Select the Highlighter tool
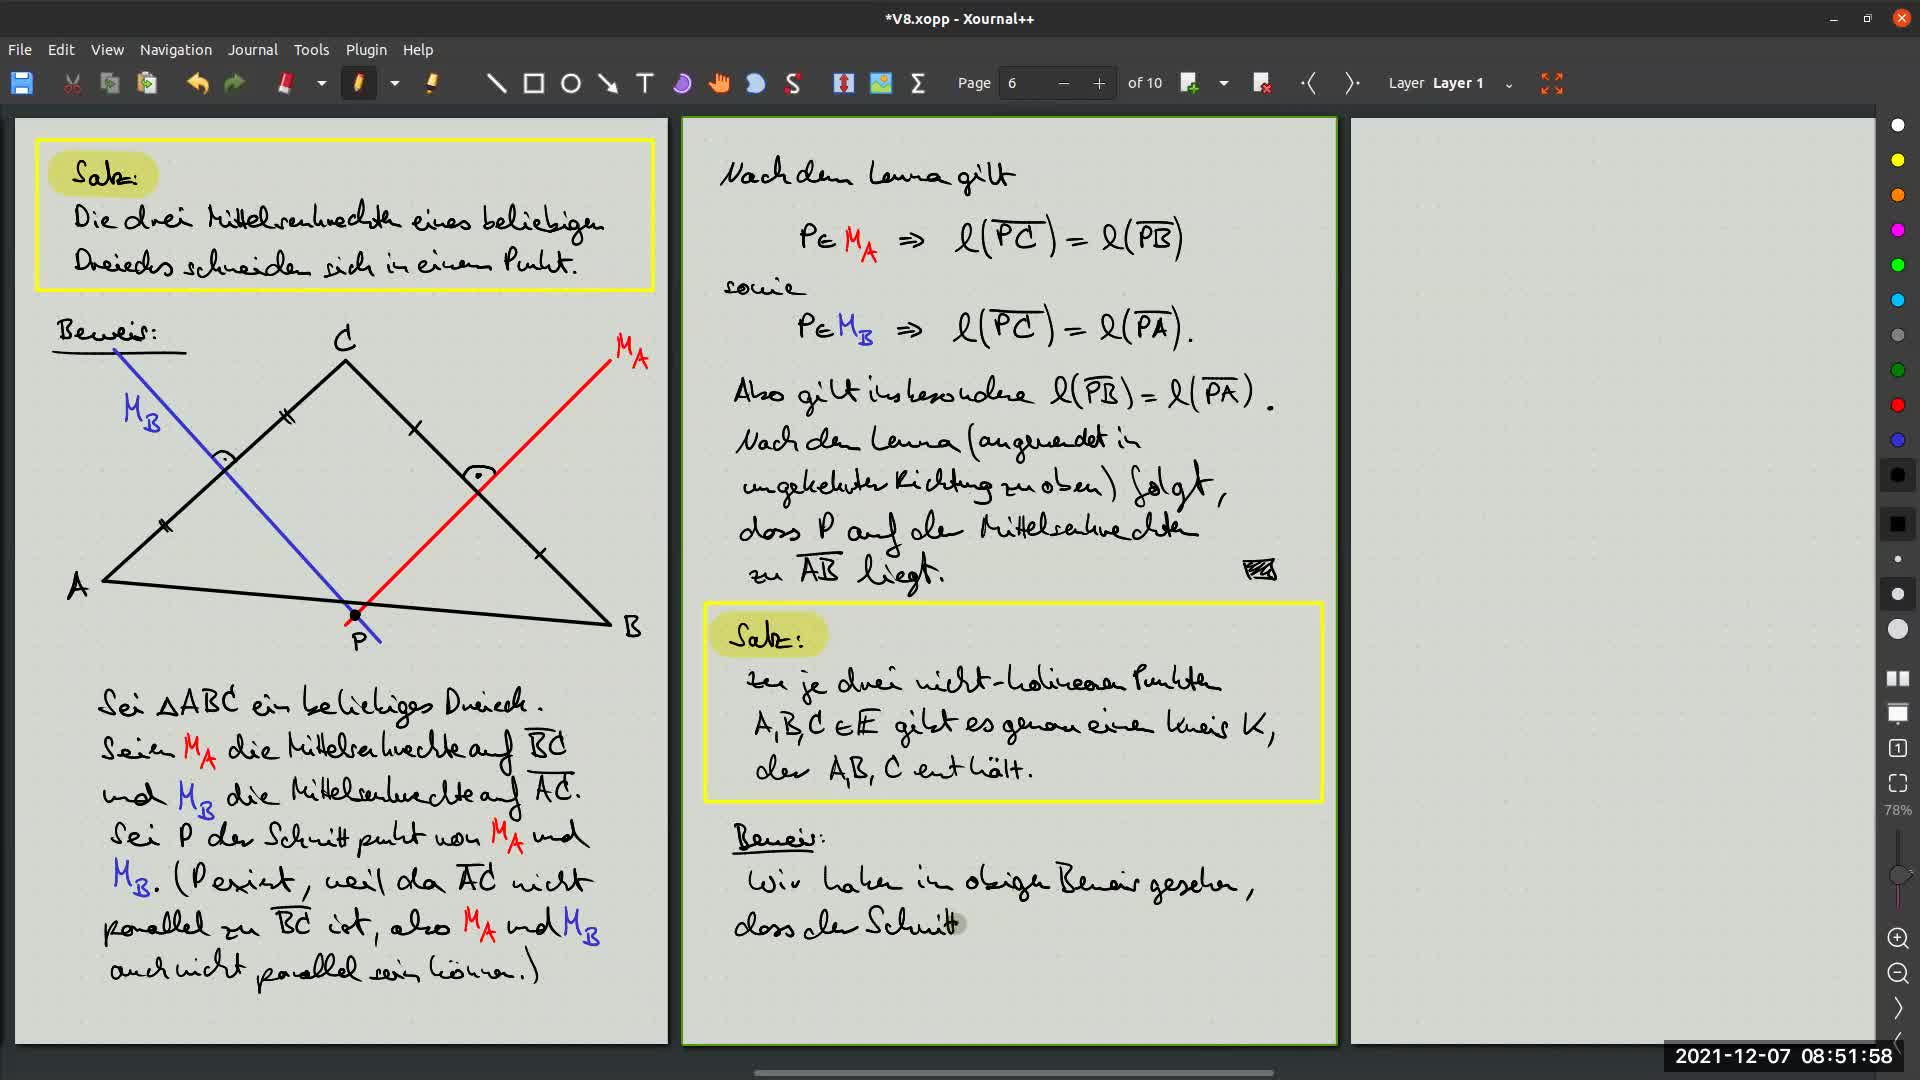 pyautogui.click(x=432, y=83)
